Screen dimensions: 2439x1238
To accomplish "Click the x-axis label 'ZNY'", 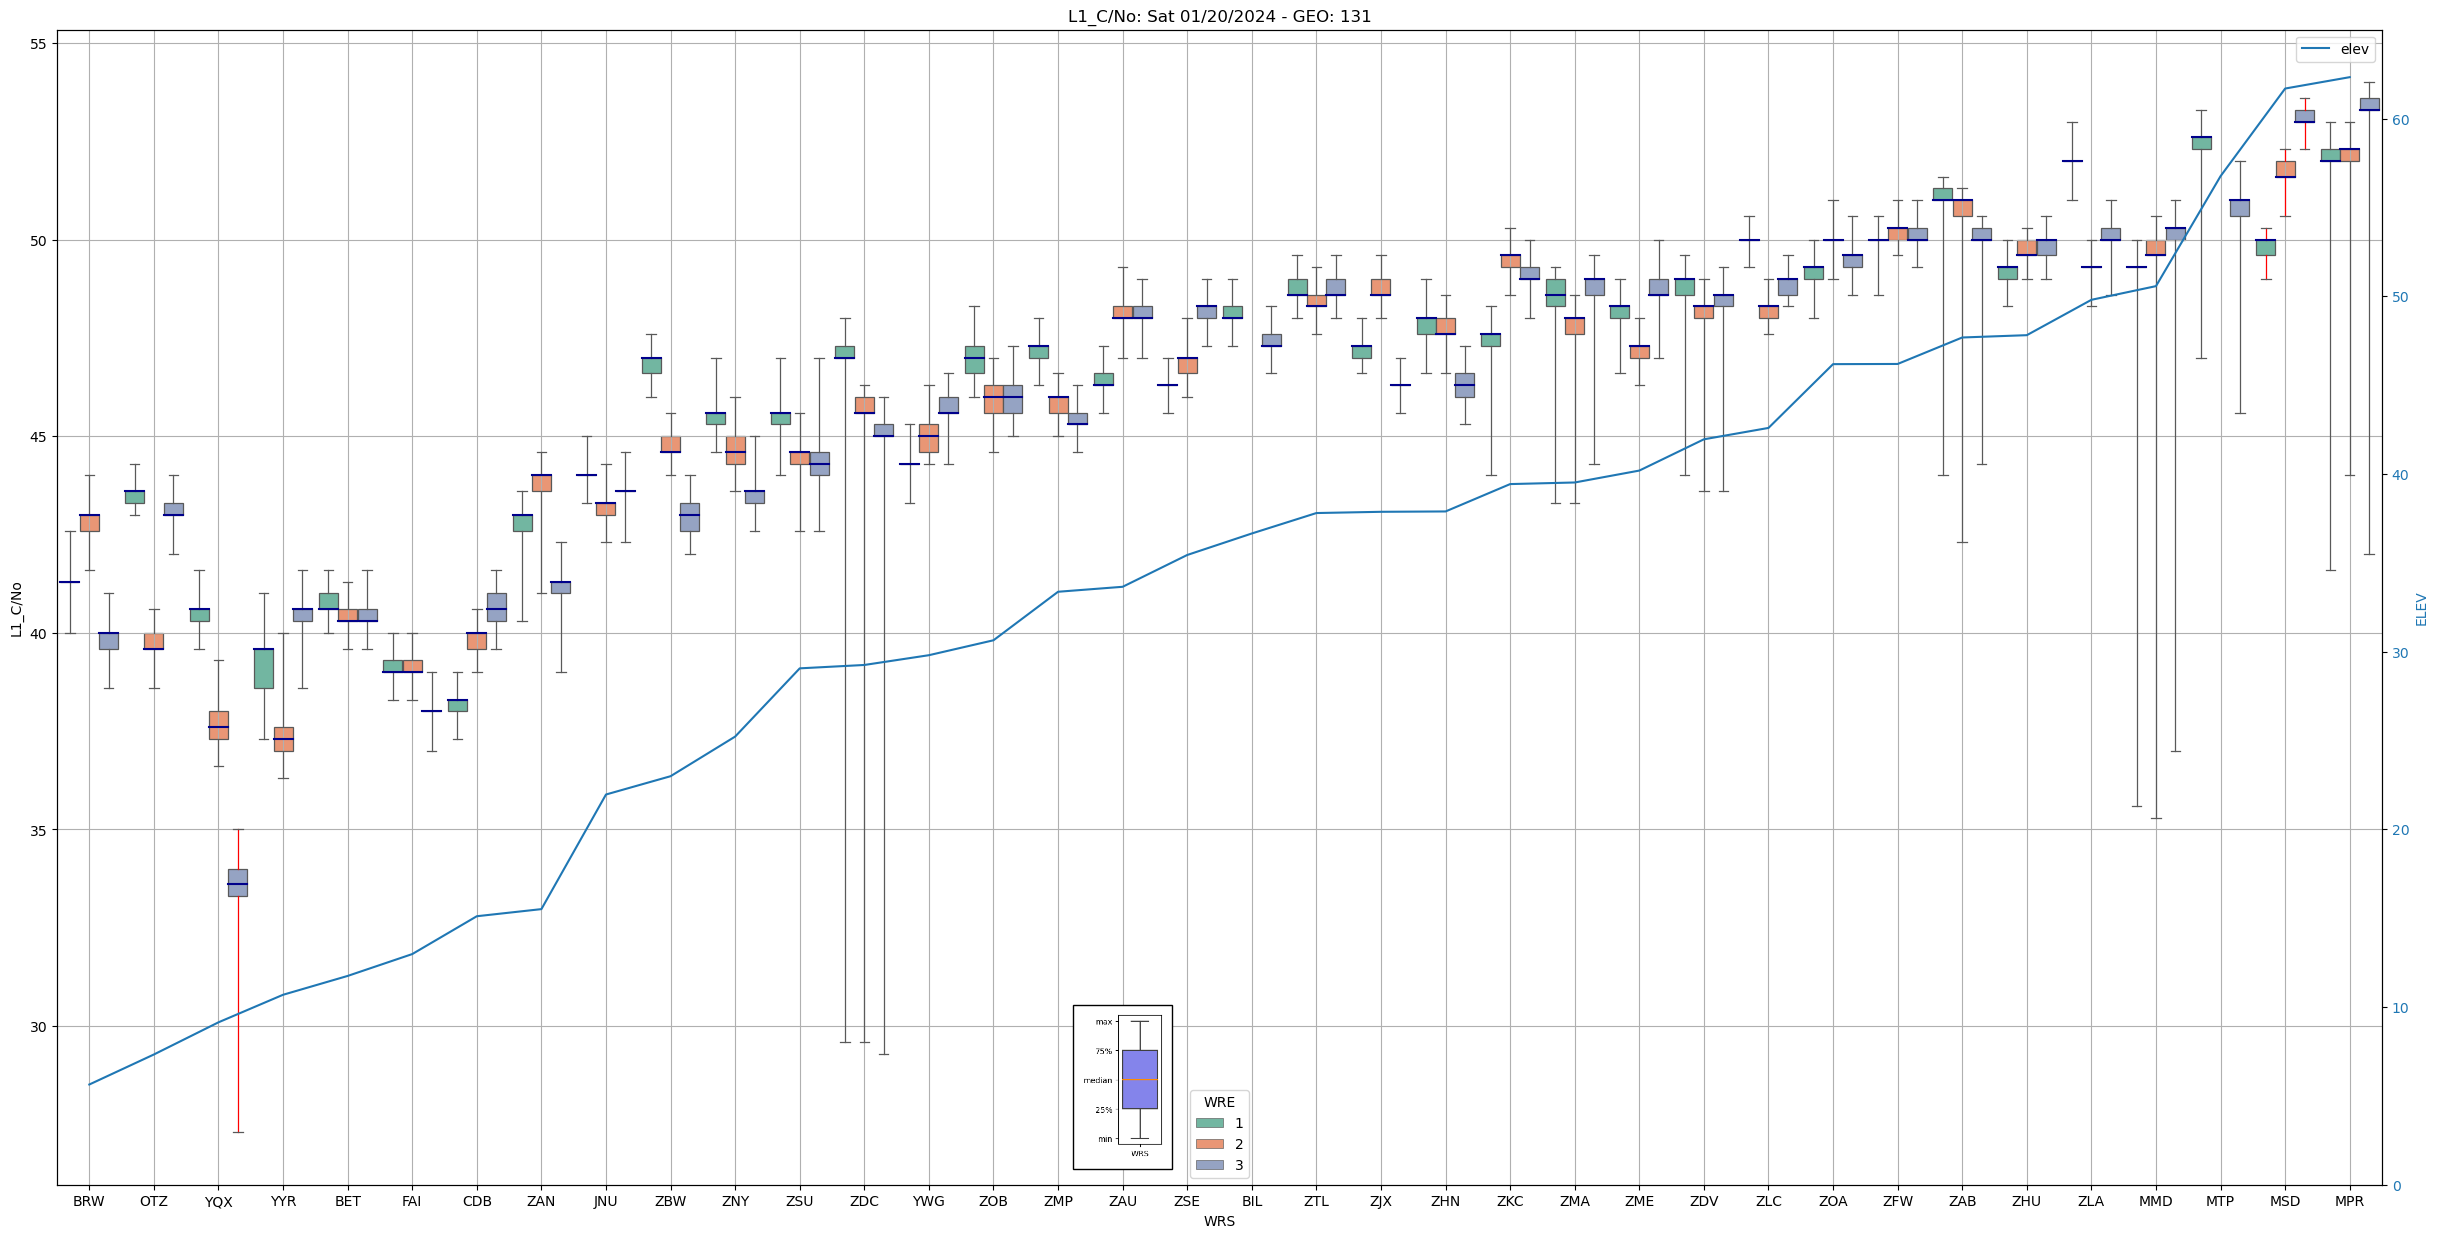I will [x=735, y=1201].
